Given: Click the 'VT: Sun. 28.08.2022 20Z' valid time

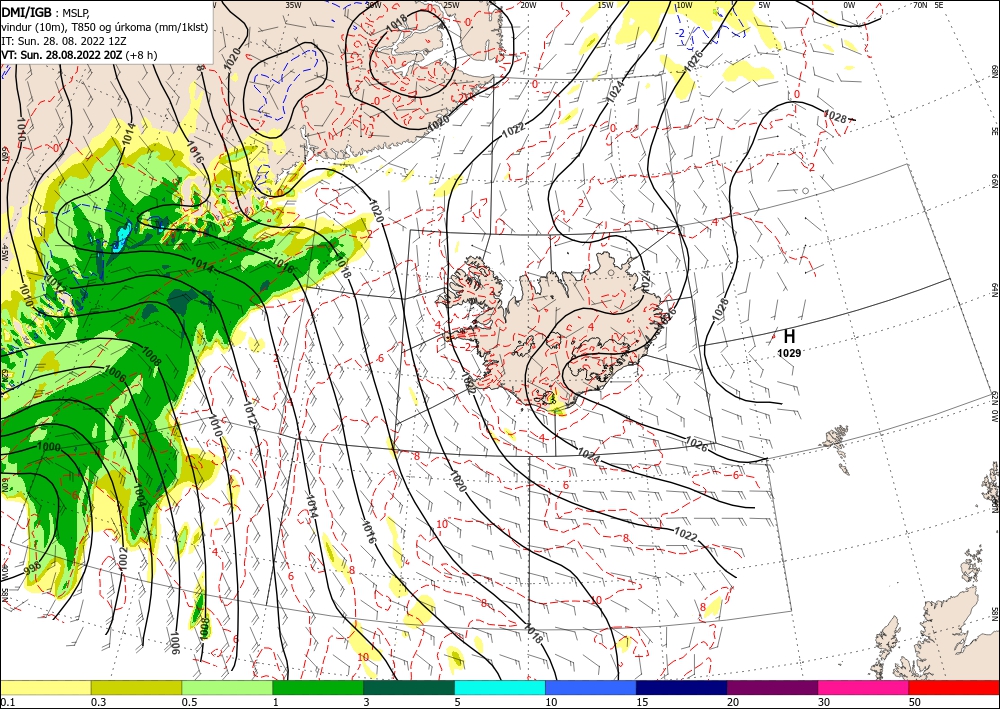Looking at the screenshot, I should [62, 55].
